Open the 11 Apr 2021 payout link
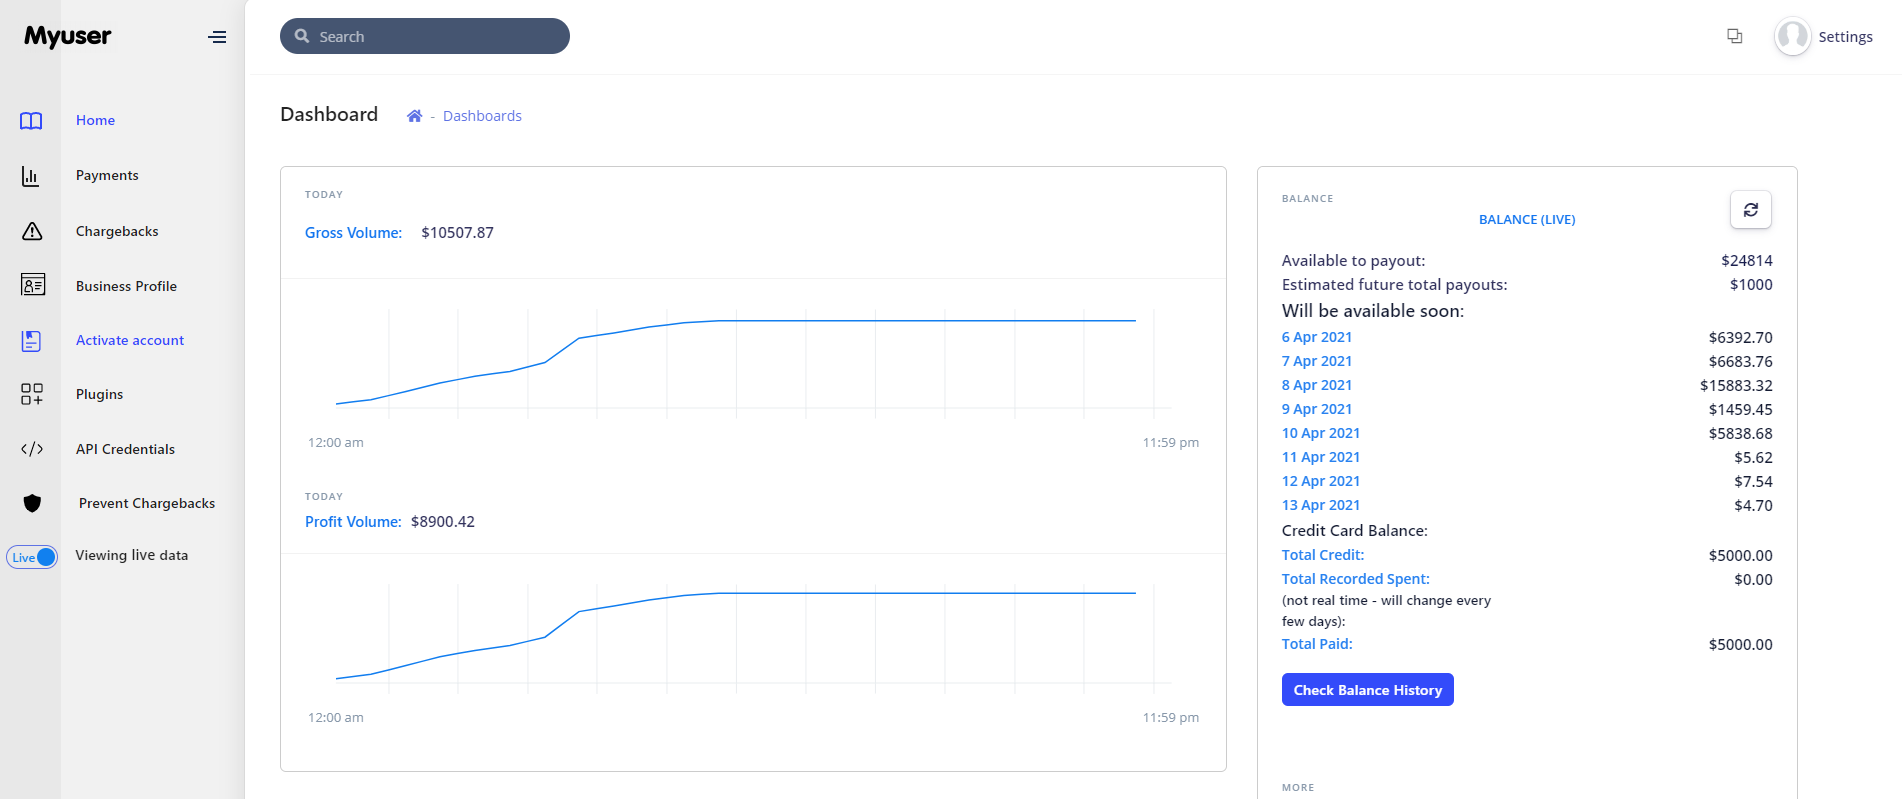Image resolution: width=1902 pixels, height=811 pixels. pos(1320,457)
